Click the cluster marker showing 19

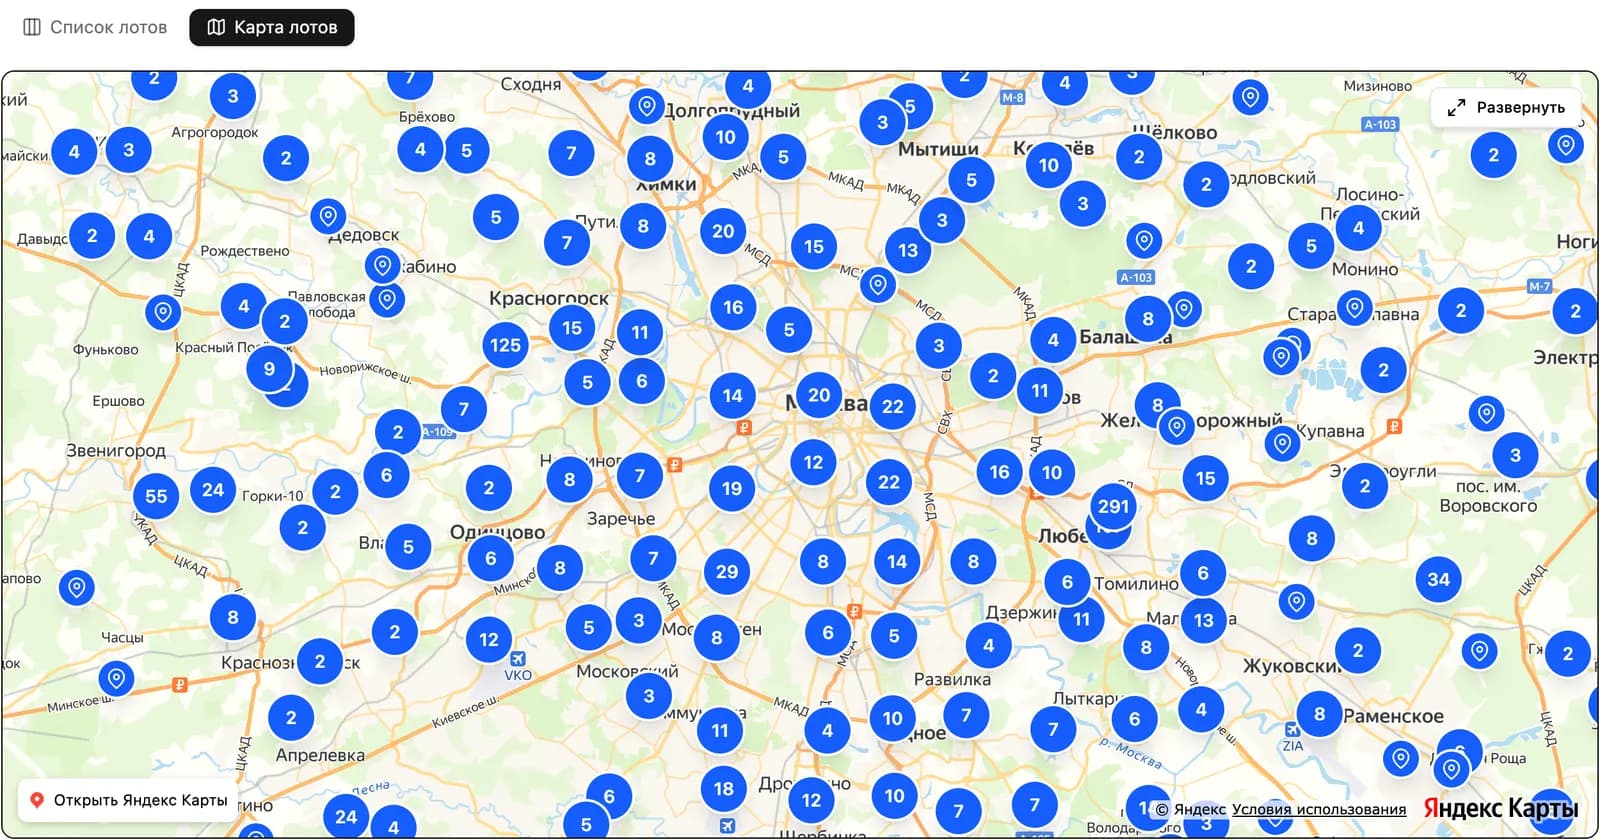click(732, 488)
